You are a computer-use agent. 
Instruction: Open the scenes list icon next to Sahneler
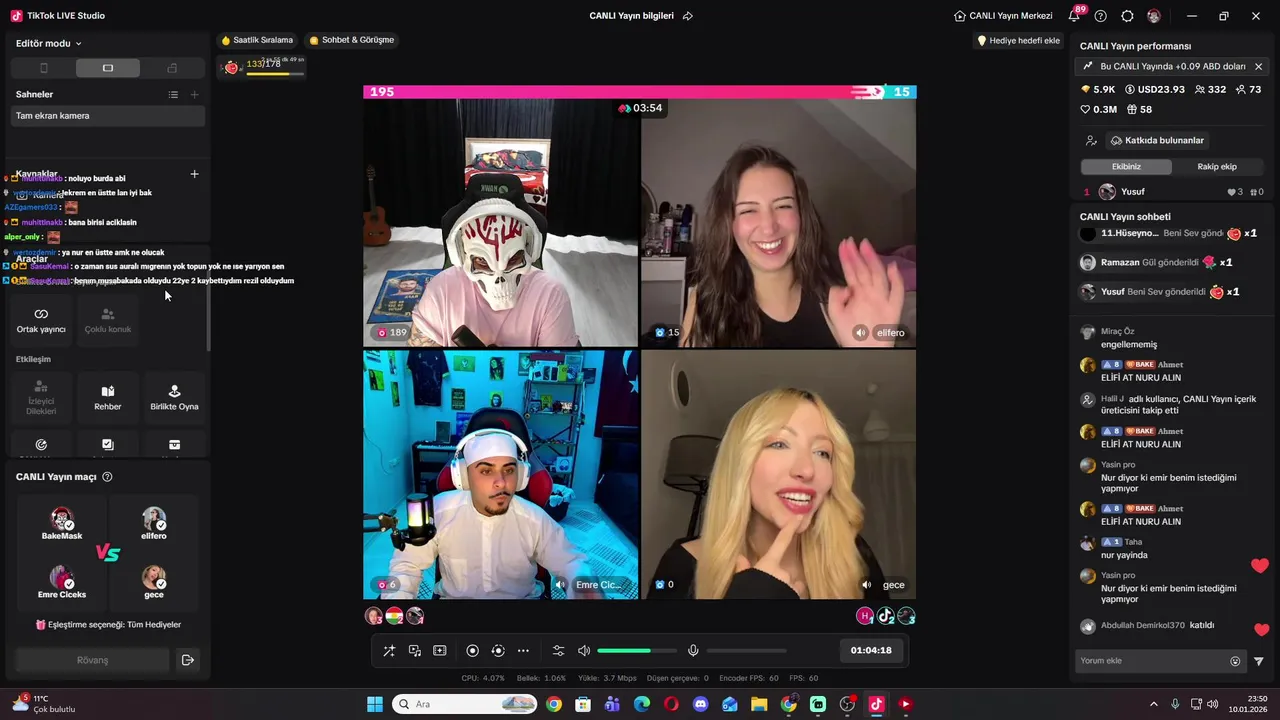pyautogui.click(x=173, y=95)
